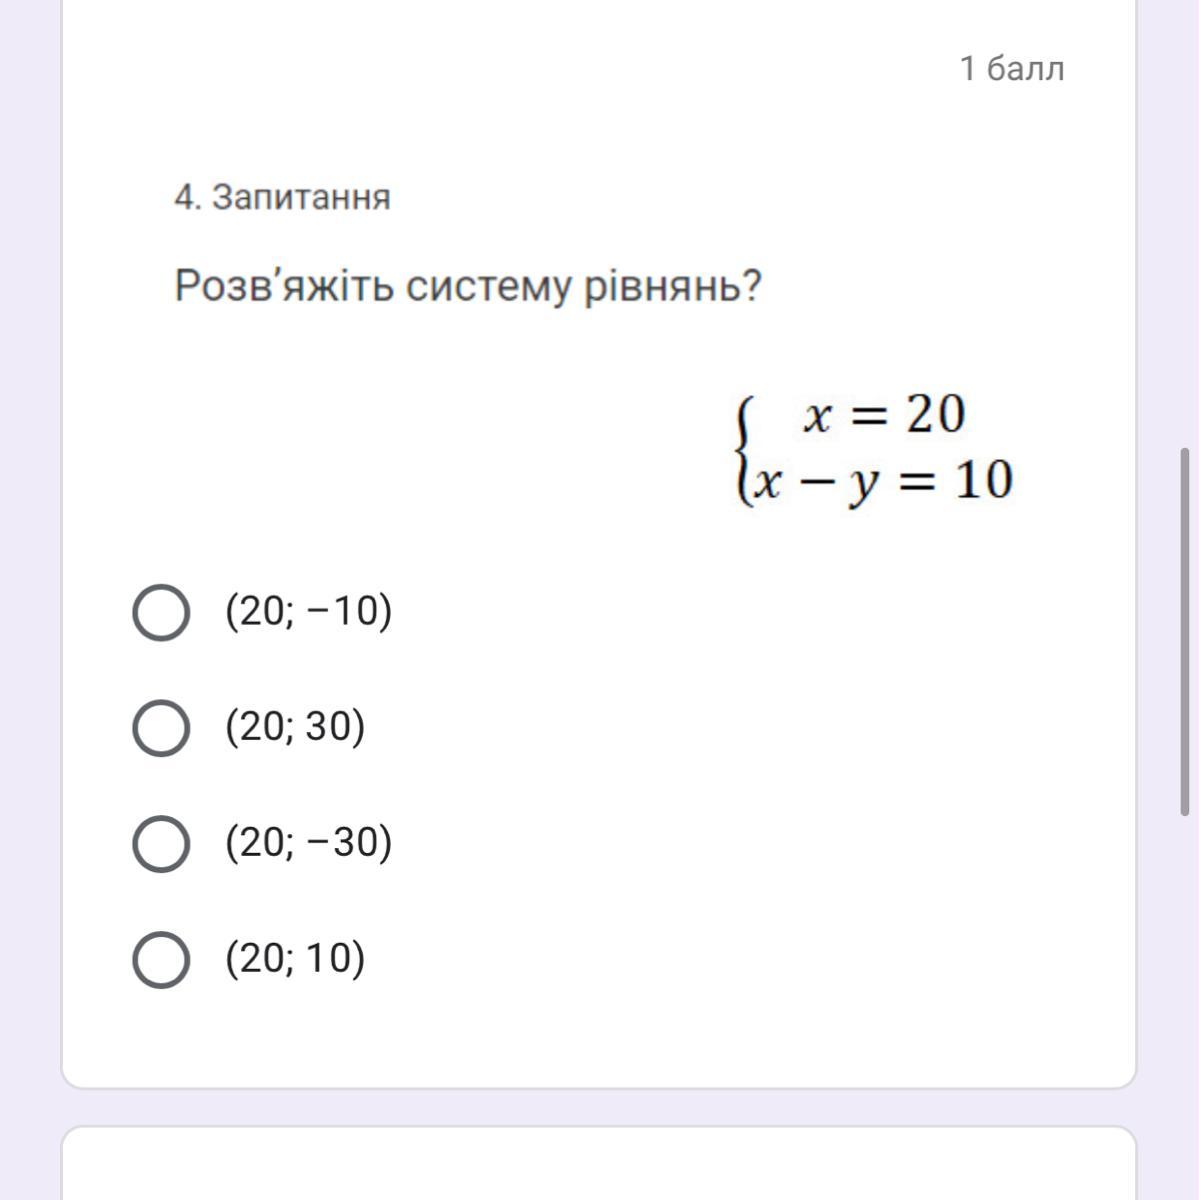The width and height of the screenshot is (1199, 1200).
Task: Click the "1 балл" points label
Action: pyautogui.click(x=1012, y=69)
